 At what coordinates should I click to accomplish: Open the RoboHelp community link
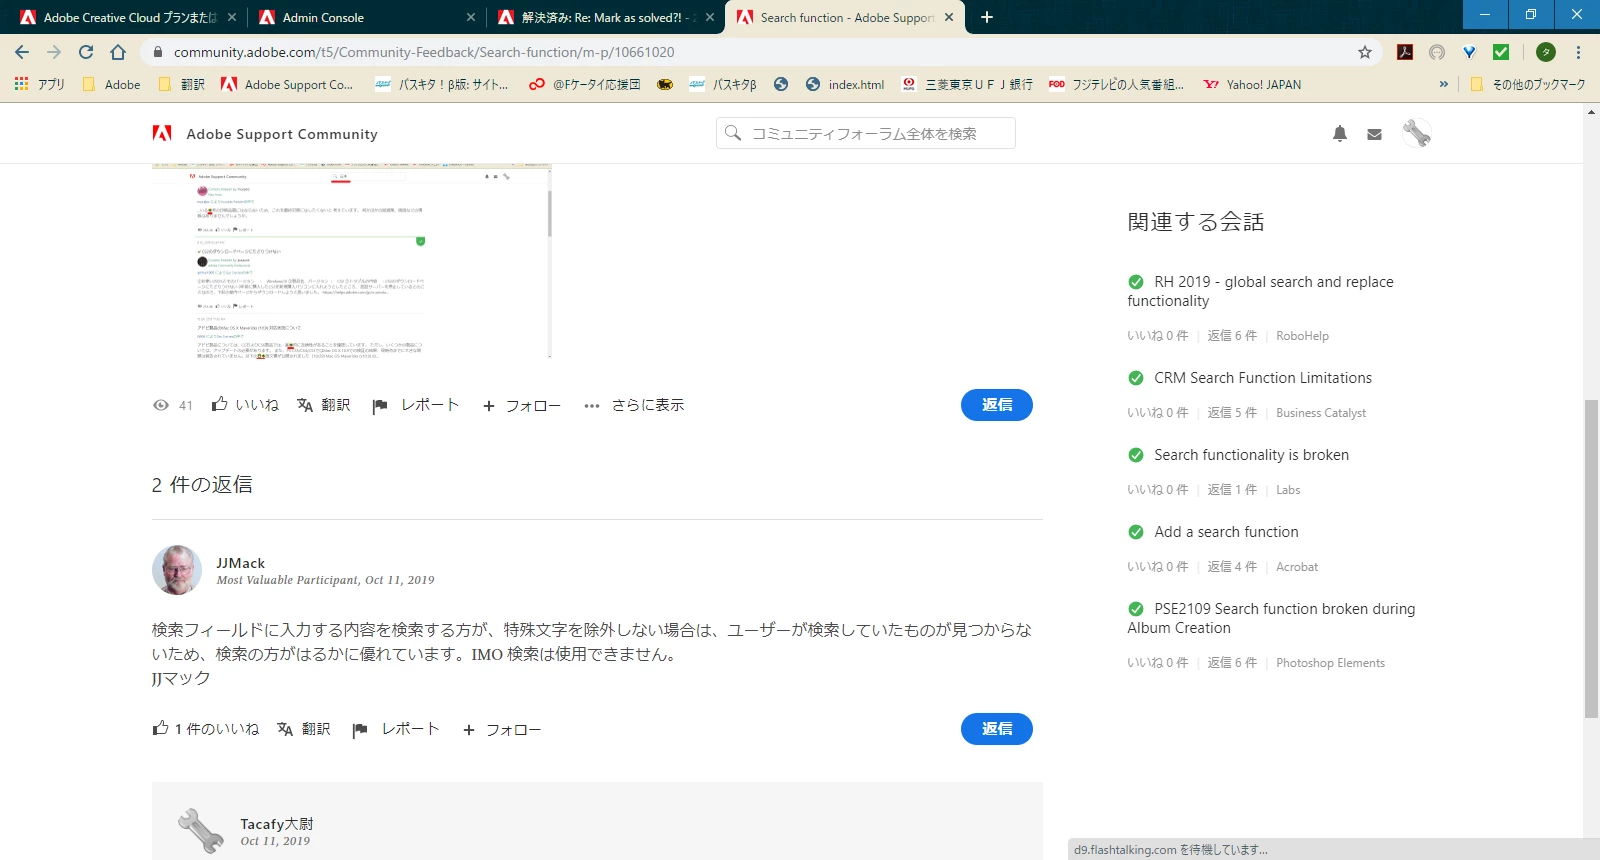1302,336
